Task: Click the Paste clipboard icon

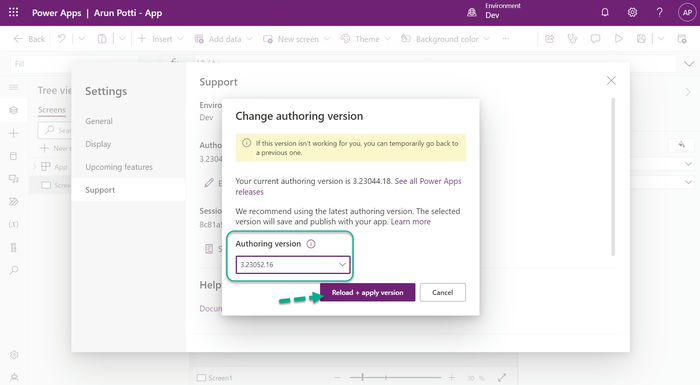Action: (102, 39)
